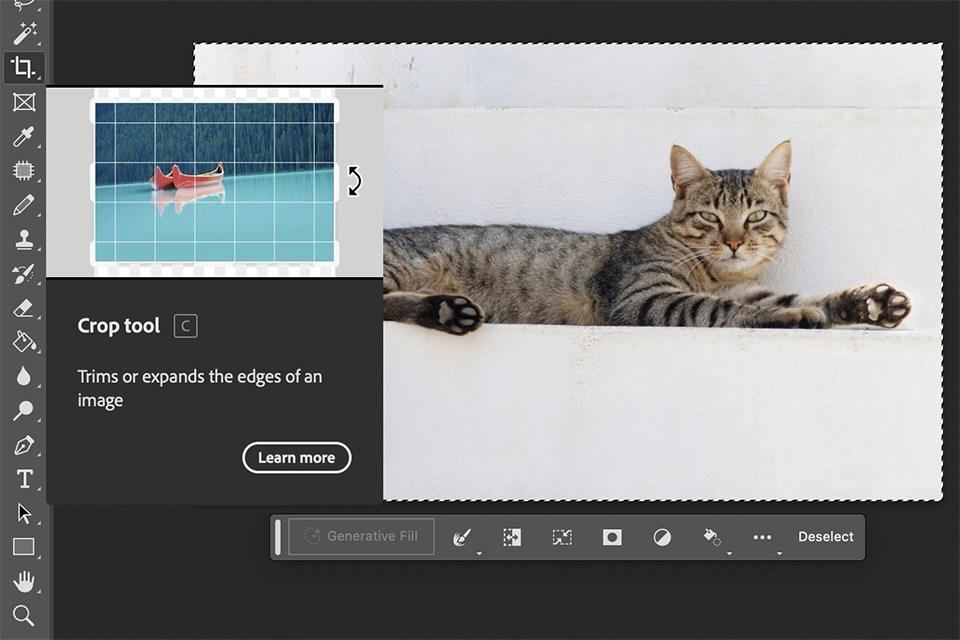Select the Pencil tool
Image resolution: width=960 pixels, height=640 pixels.
click(x=25, y=205)
